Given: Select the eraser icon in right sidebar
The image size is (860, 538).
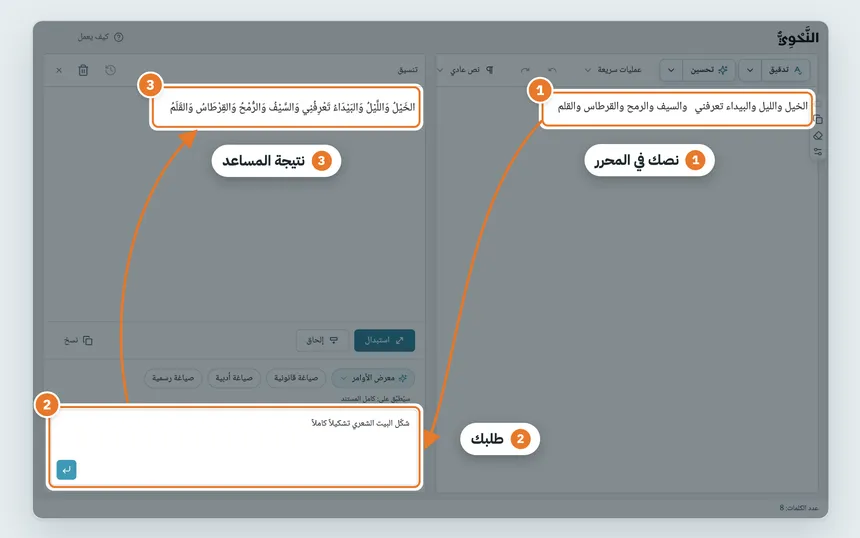Looking at the screenshot, I should (x=818, y=135).
